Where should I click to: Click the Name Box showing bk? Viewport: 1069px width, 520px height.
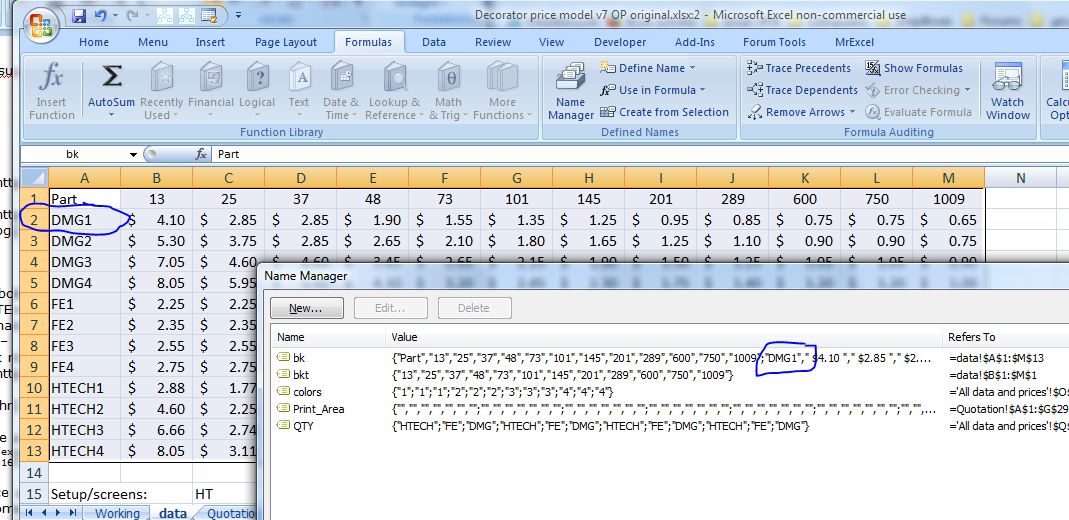coord(74,155)
